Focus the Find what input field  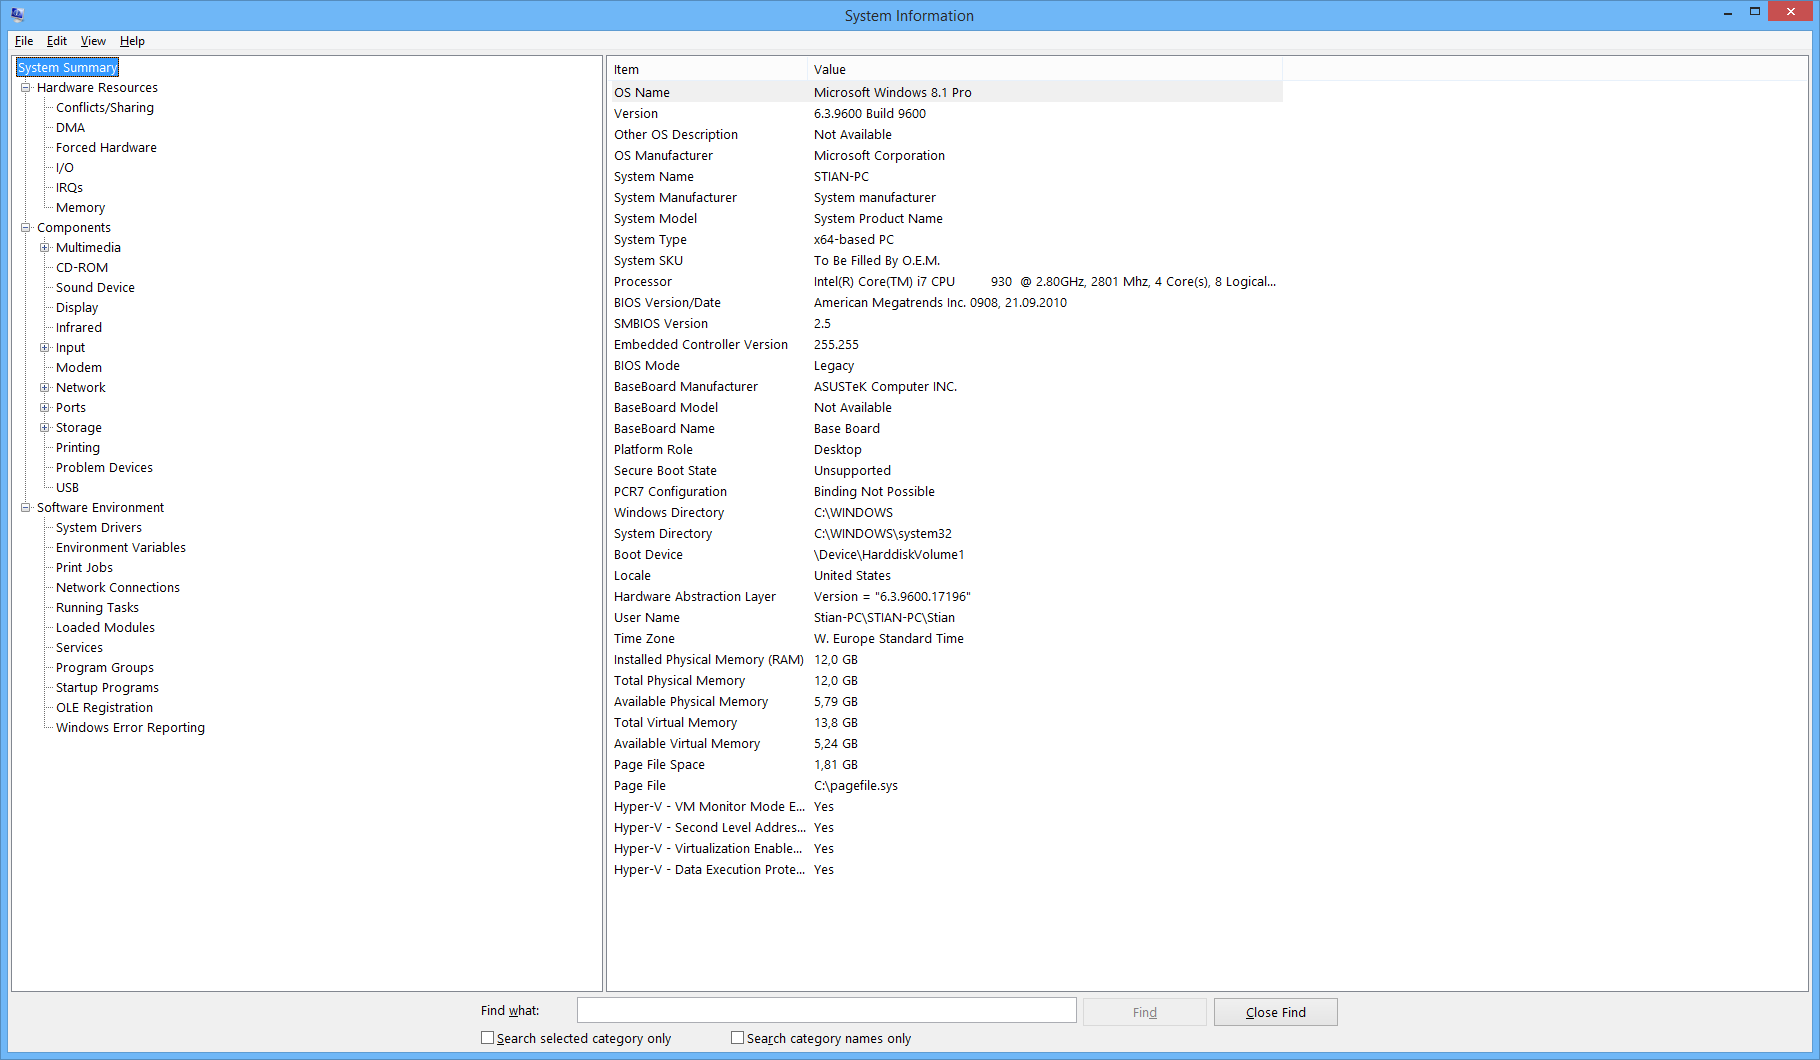pos(827,1010)
